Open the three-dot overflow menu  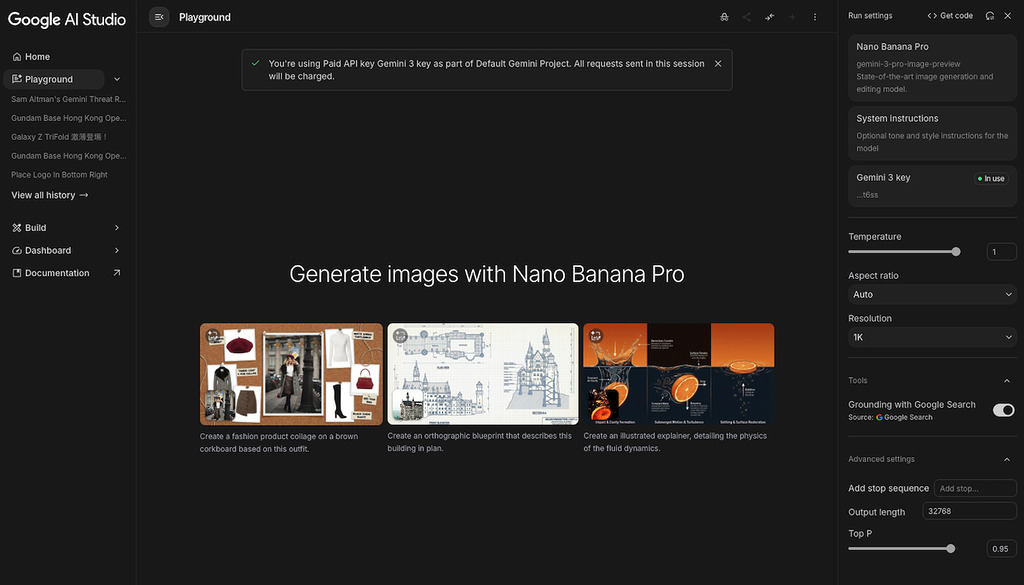815,16
